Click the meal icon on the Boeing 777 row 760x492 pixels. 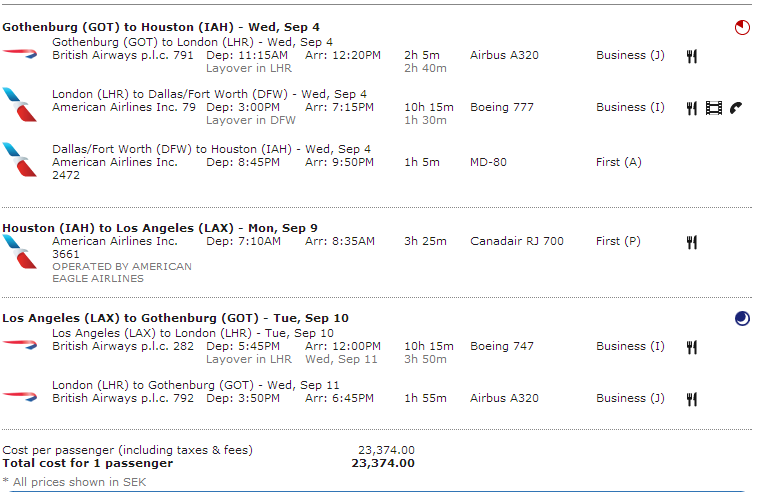[x=691, y=108]
